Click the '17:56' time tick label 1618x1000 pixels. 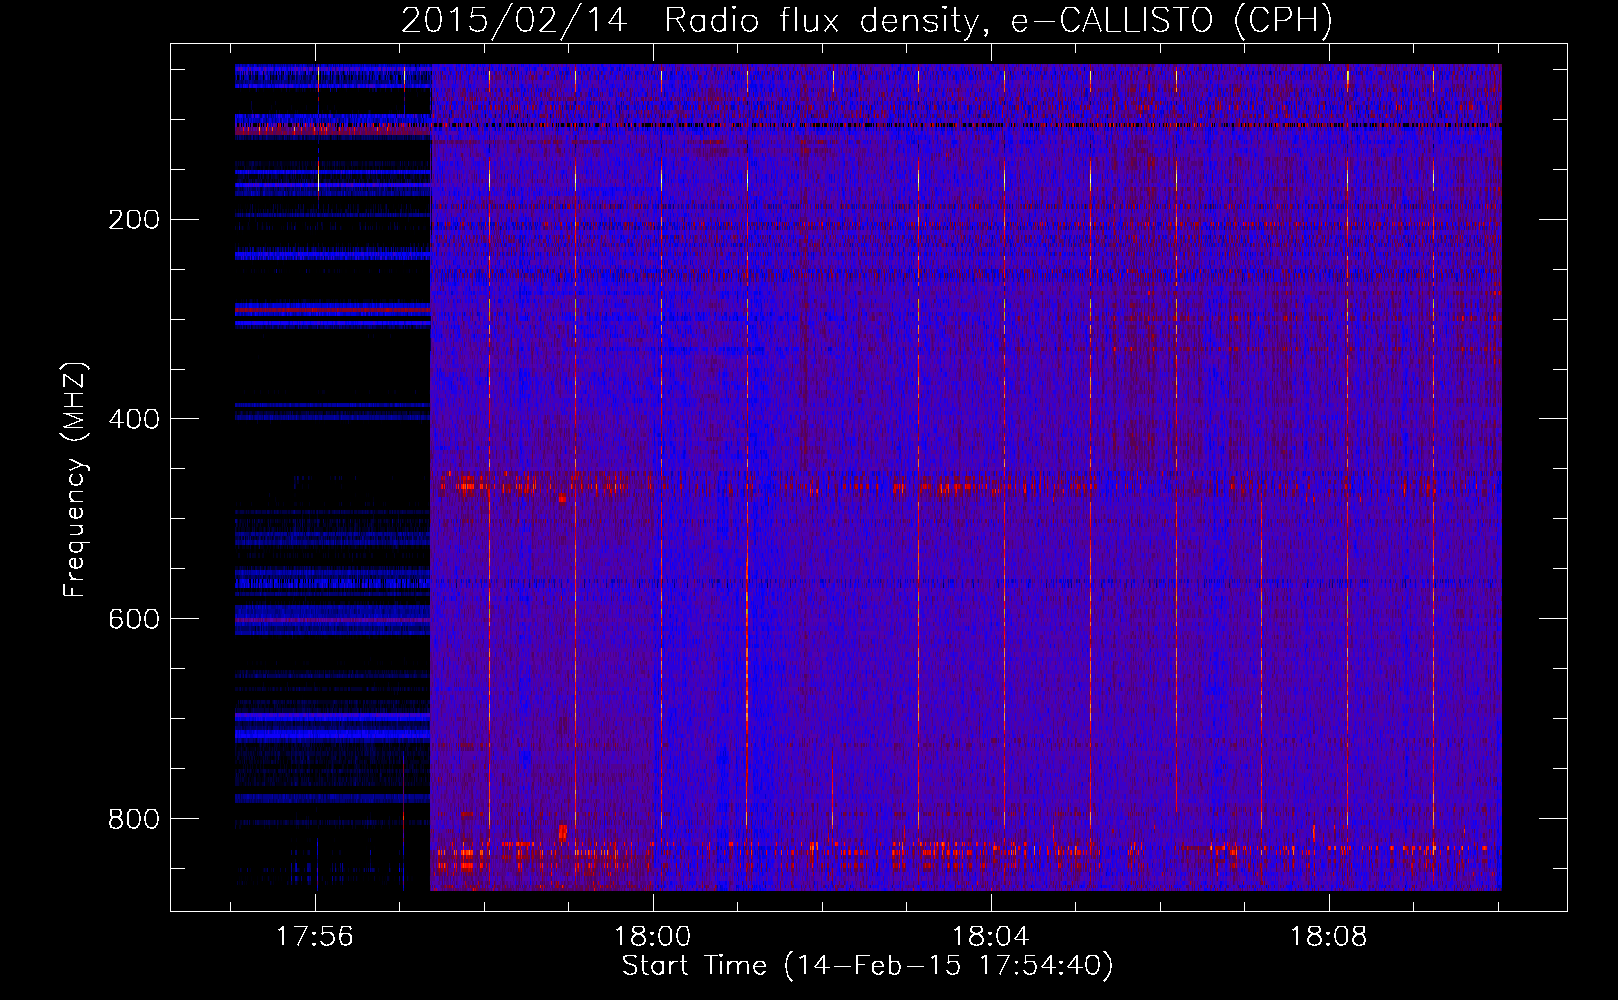coord(315,937)
